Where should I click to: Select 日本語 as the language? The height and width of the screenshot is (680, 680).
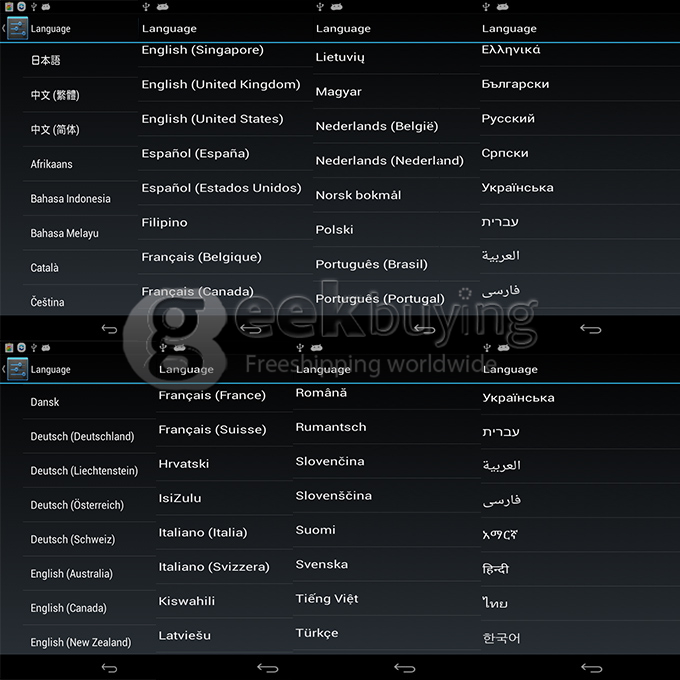point(46,60)
